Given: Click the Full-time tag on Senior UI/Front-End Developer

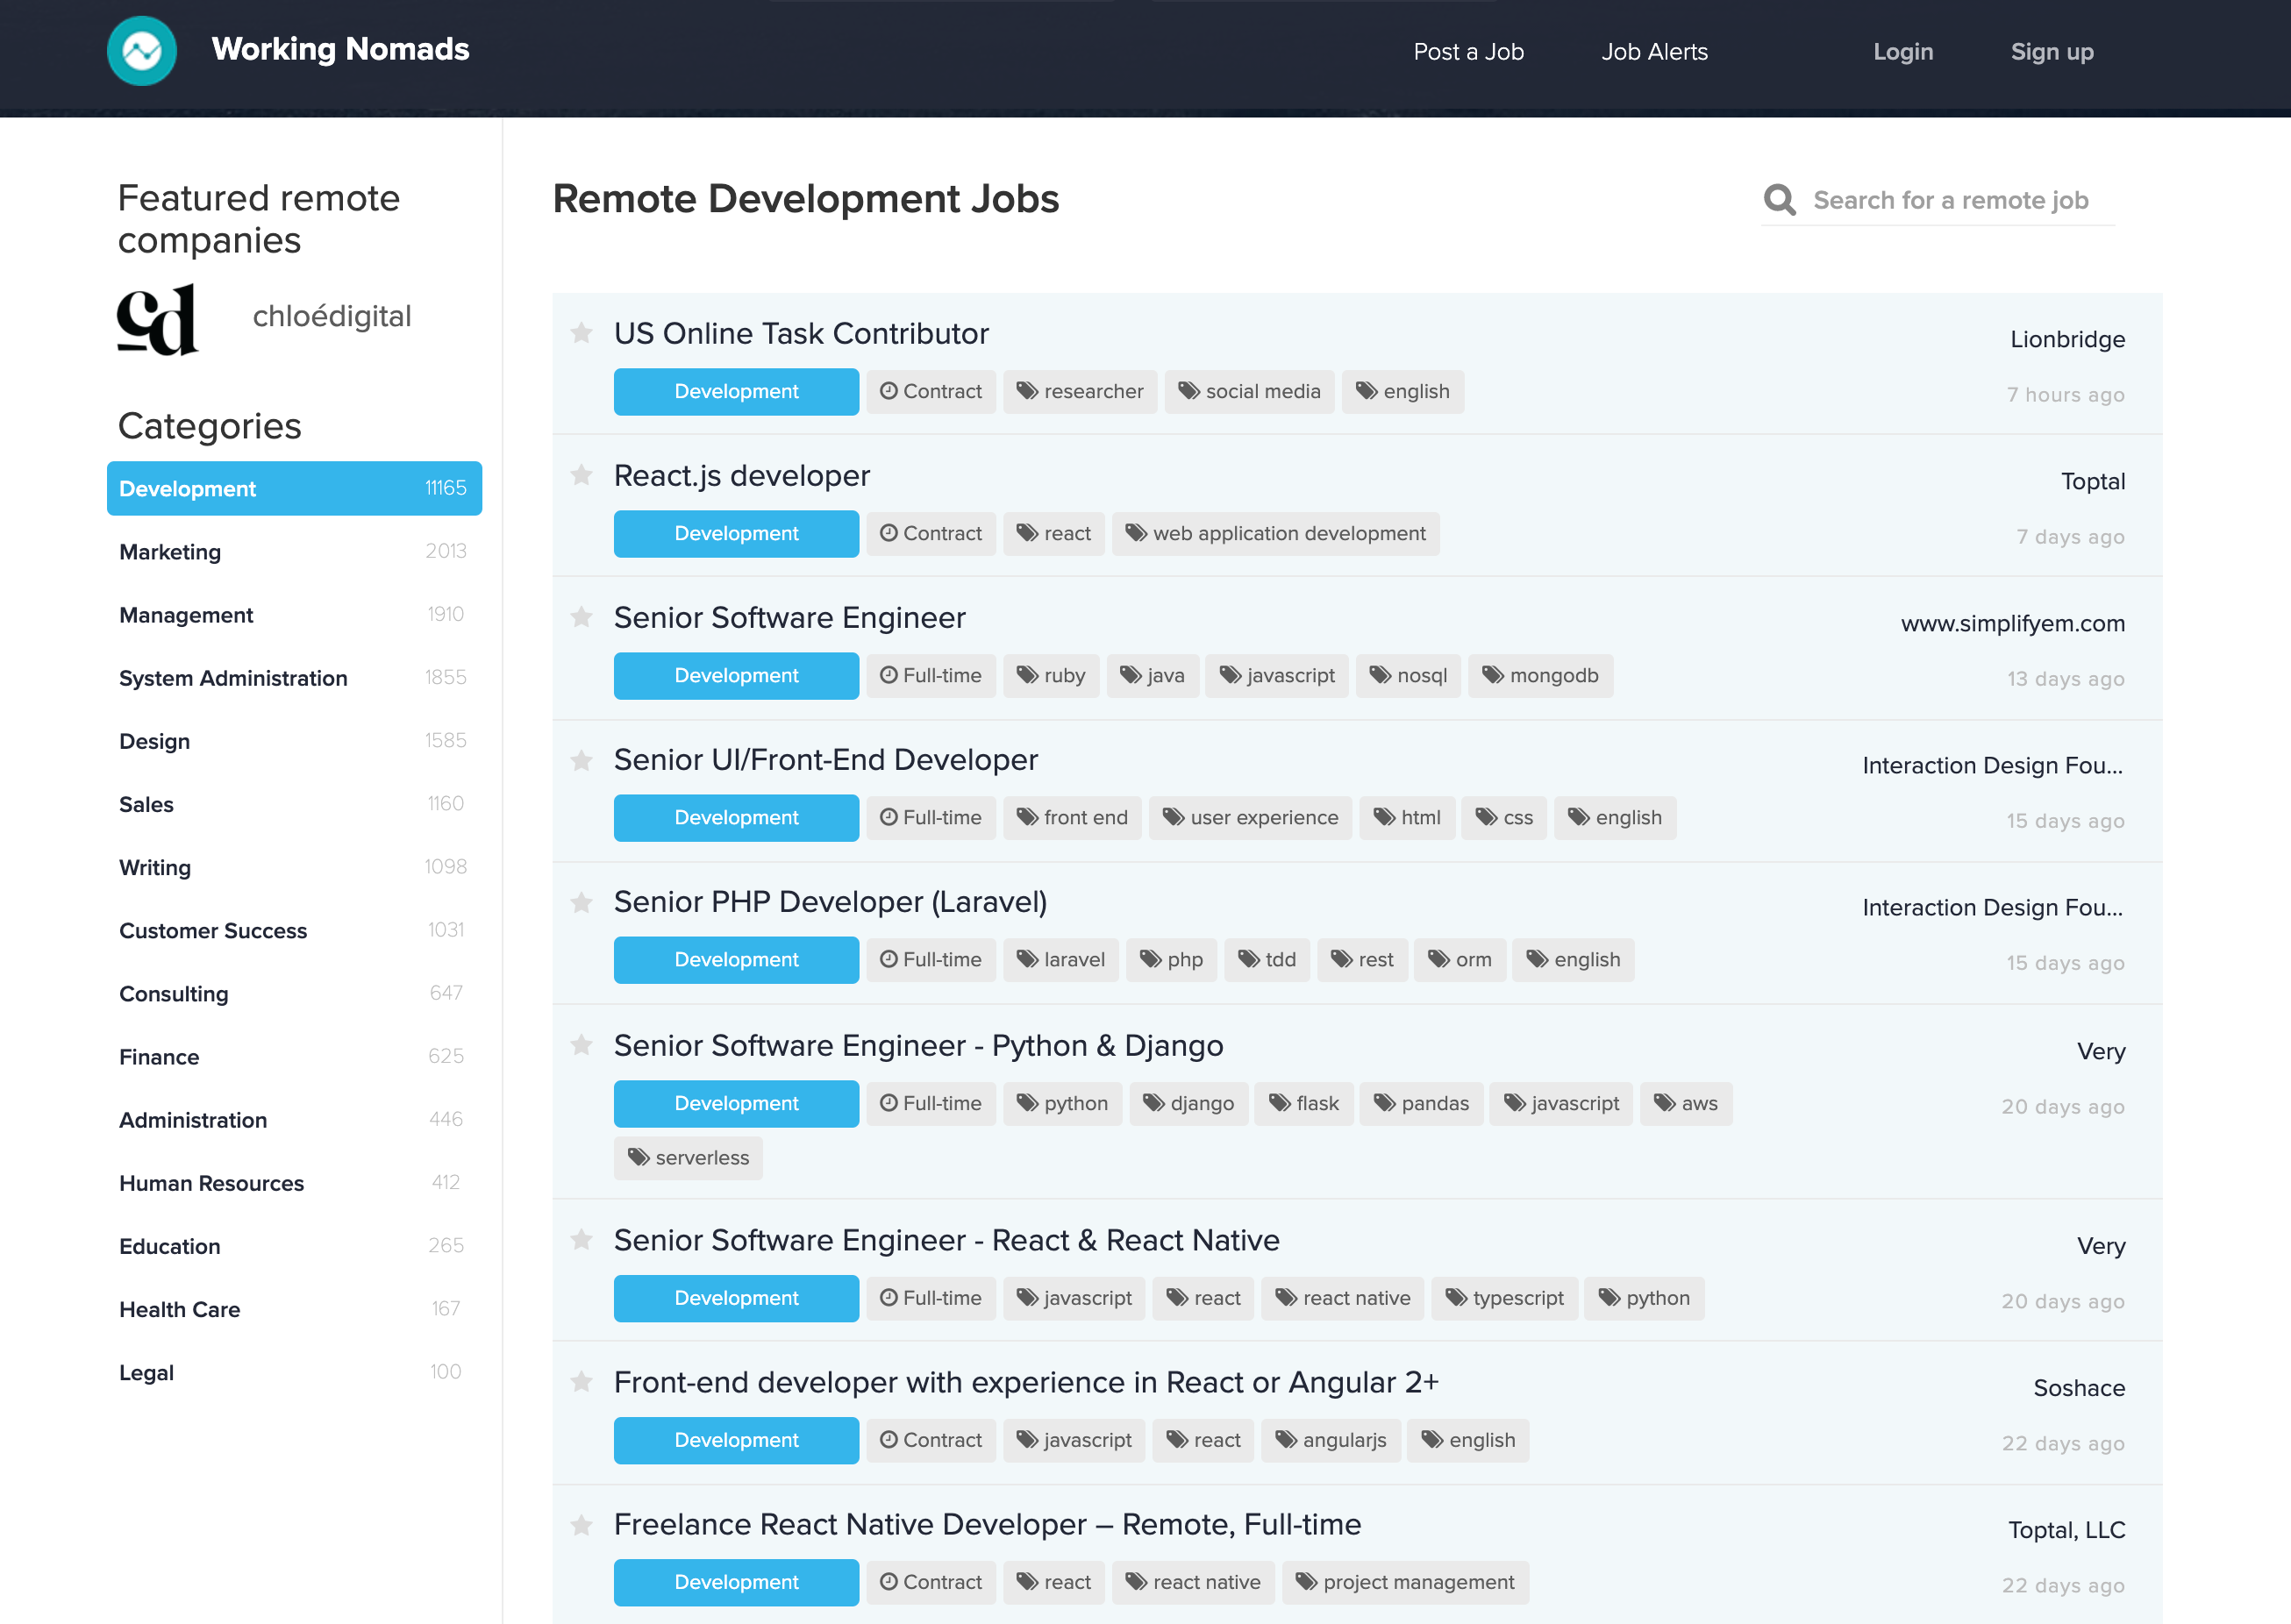Looking at the screenshot, I should 931,817.
